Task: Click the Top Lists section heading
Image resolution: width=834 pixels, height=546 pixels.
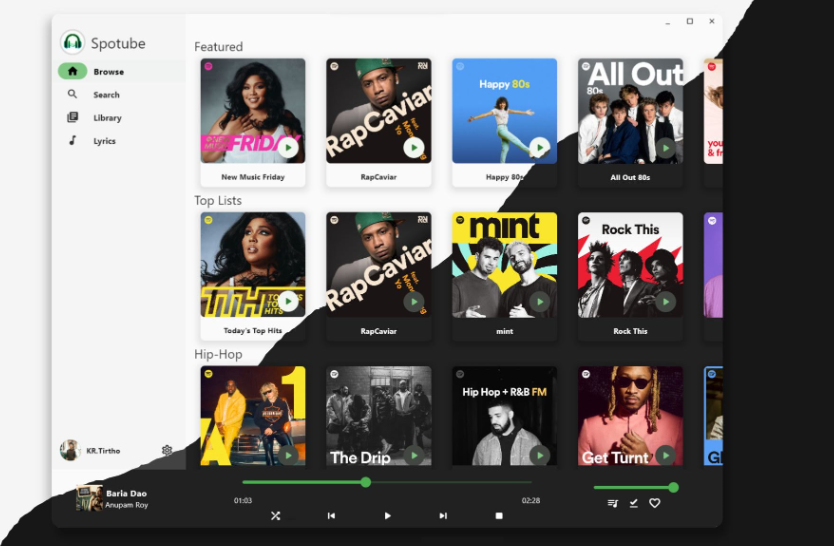Action: (218, 200)
